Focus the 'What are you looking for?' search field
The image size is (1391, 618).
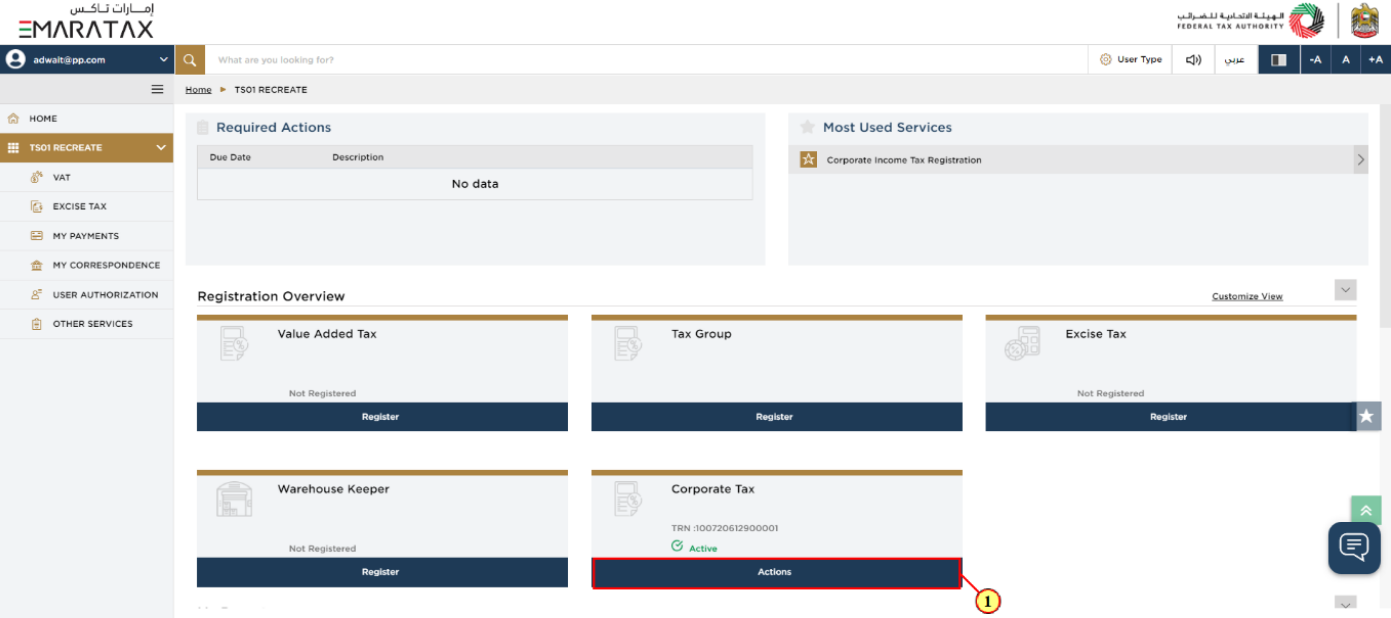(646, 59)
